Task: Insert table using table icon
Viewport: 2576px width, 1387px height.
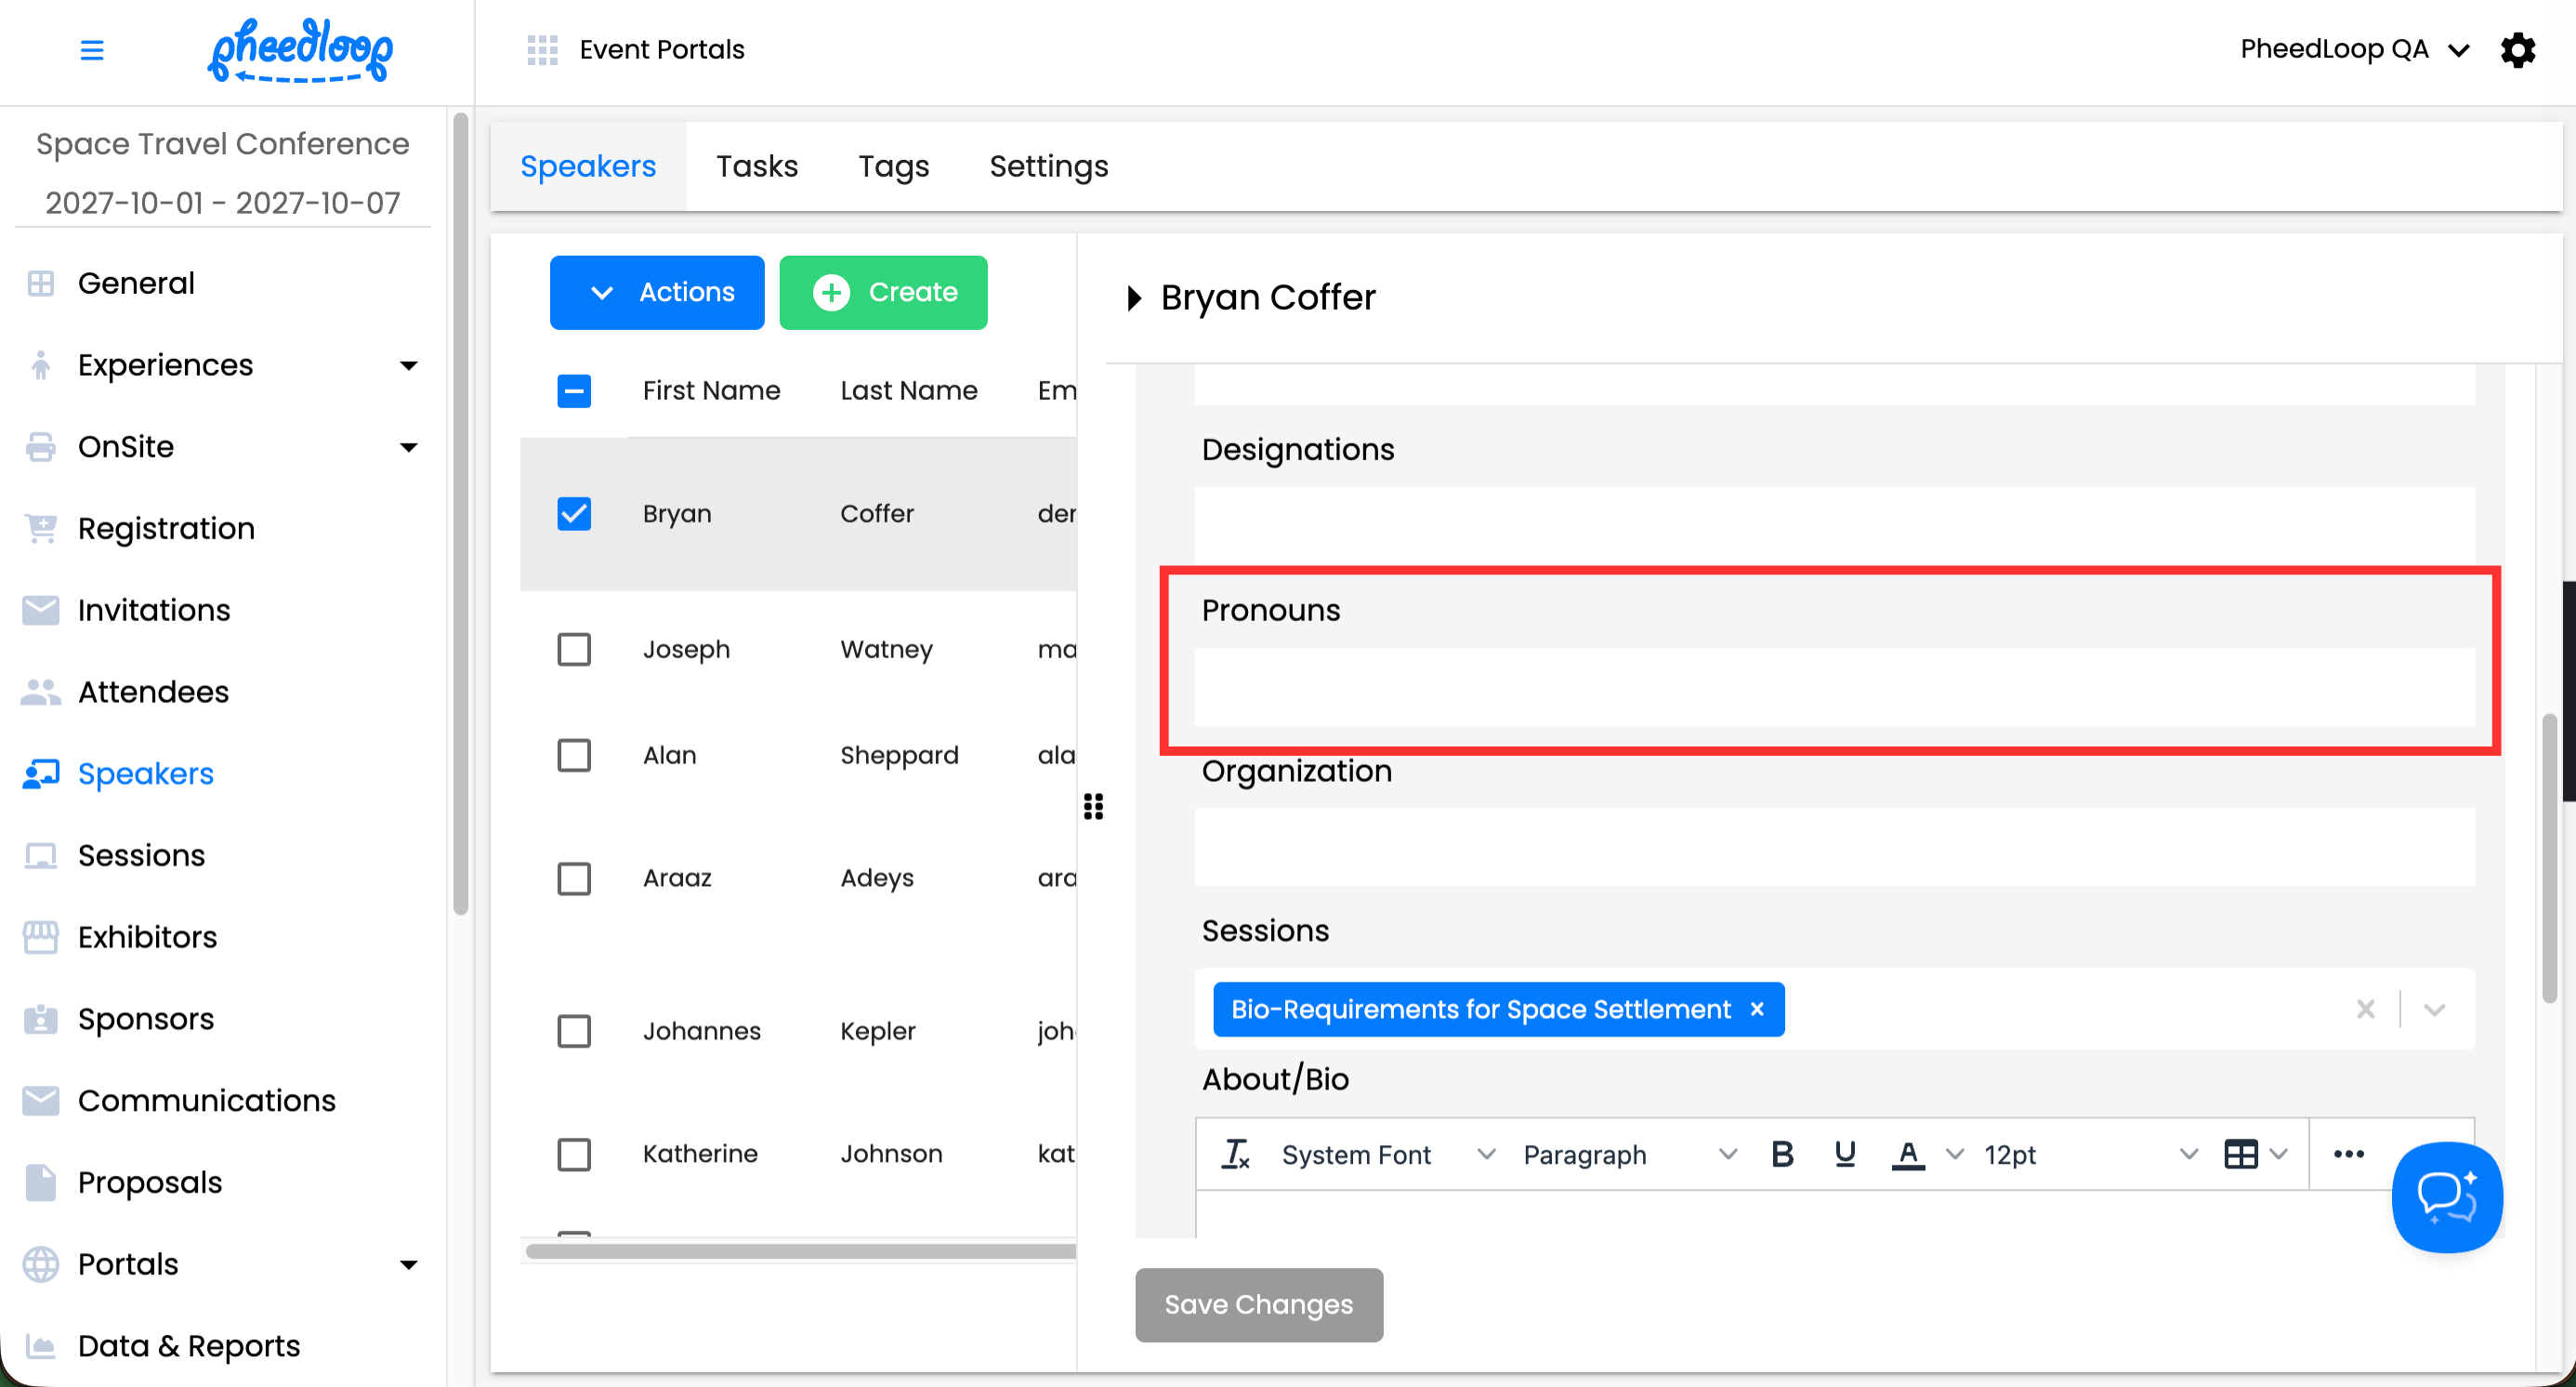Action: pos(2240,1154)
